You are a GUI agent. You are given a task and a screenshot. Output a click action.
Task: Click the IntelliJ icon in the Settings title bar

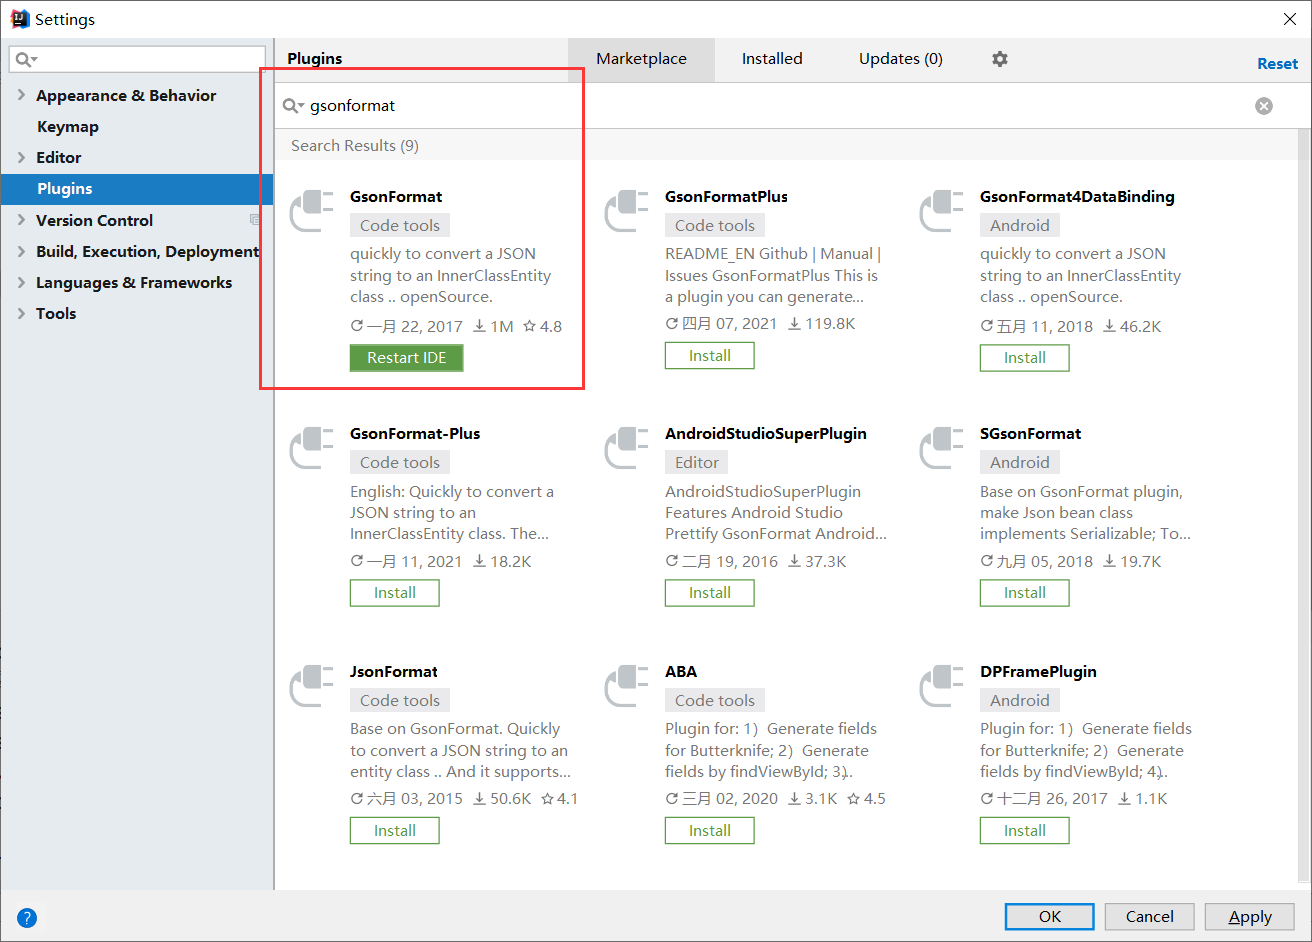point(20,19)
